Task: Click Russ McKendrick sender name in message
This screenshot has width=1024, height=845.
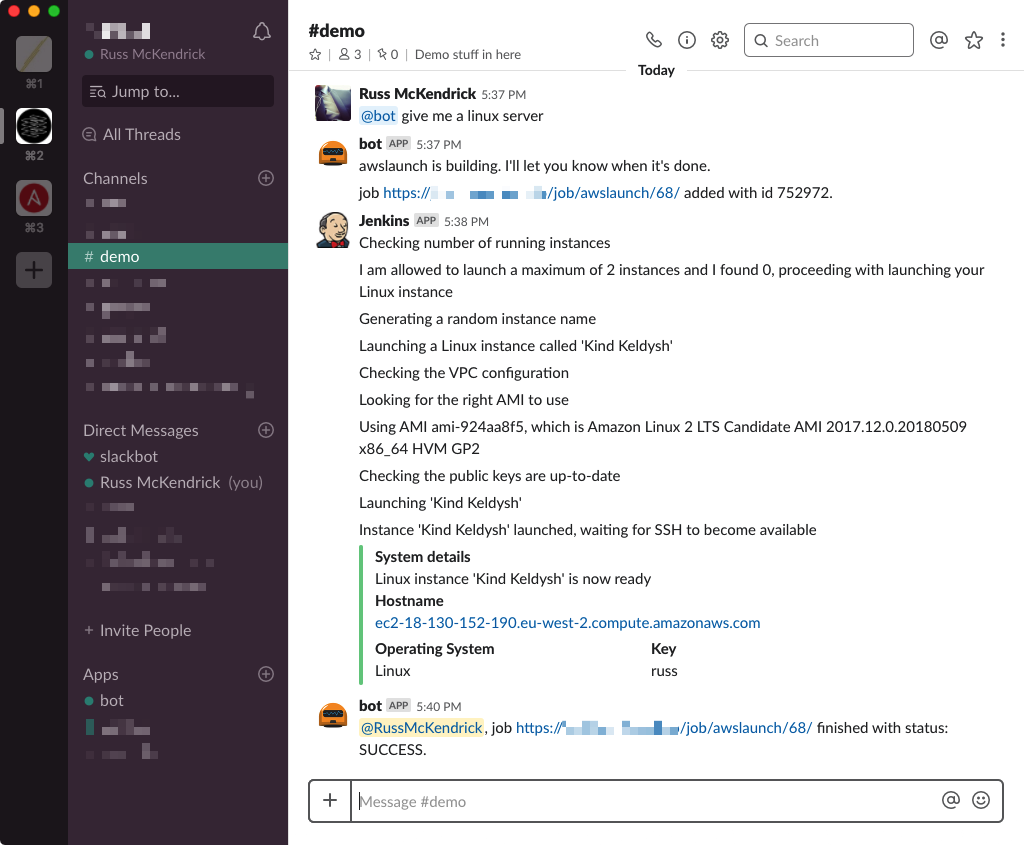Action: (x=417, y=94)
